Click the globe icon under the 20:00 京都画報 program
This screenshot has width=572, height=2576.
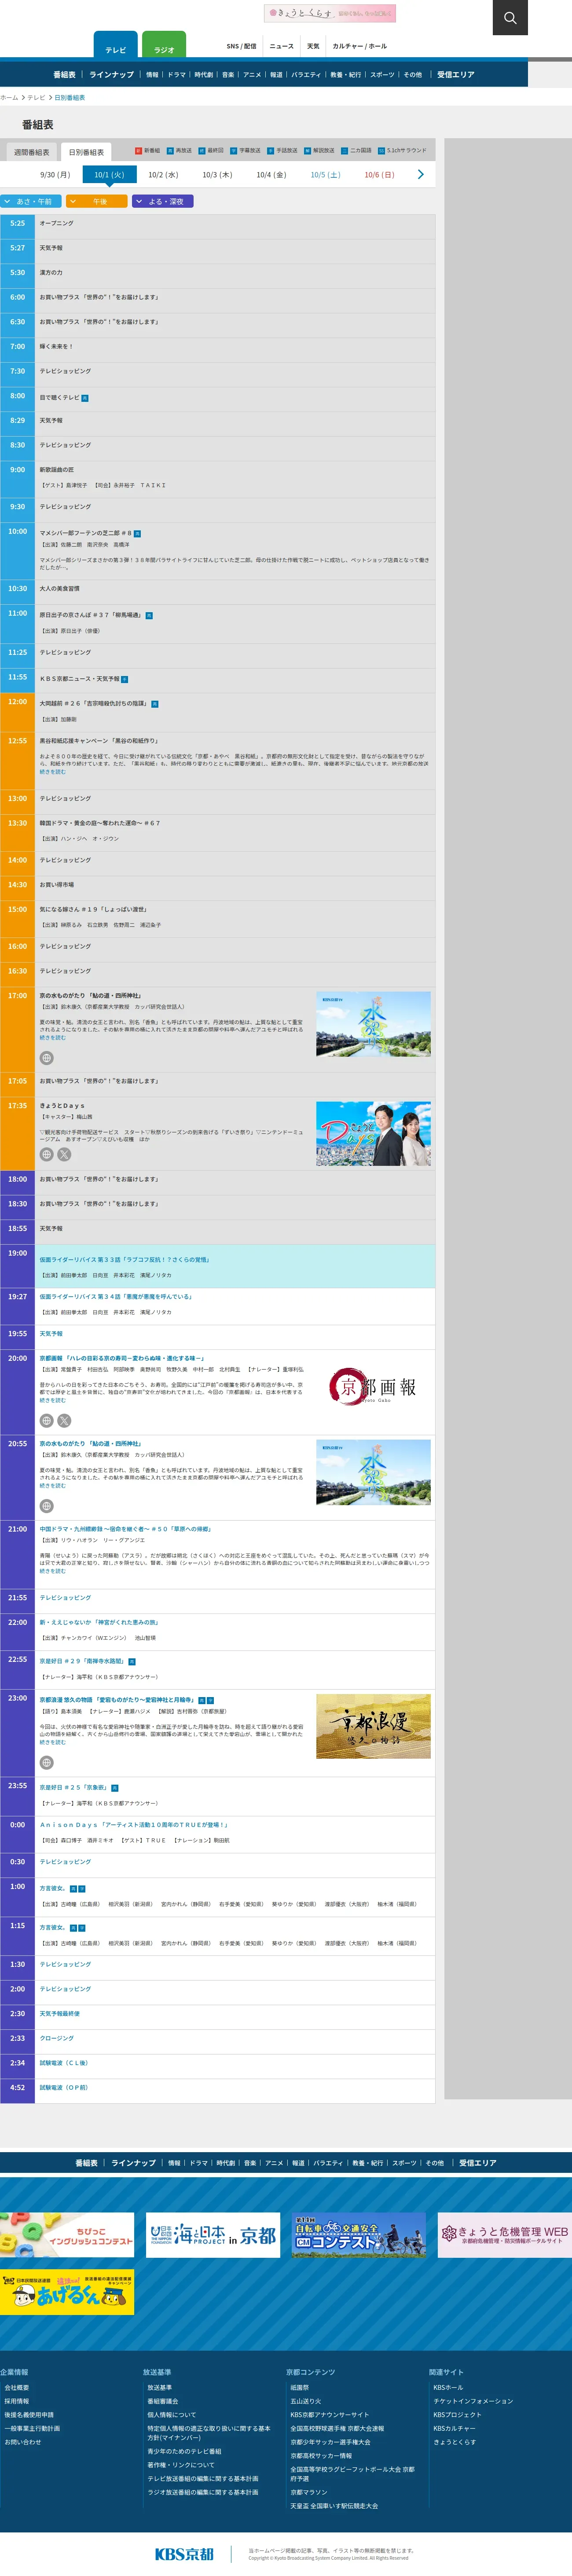pos(46,1420)
